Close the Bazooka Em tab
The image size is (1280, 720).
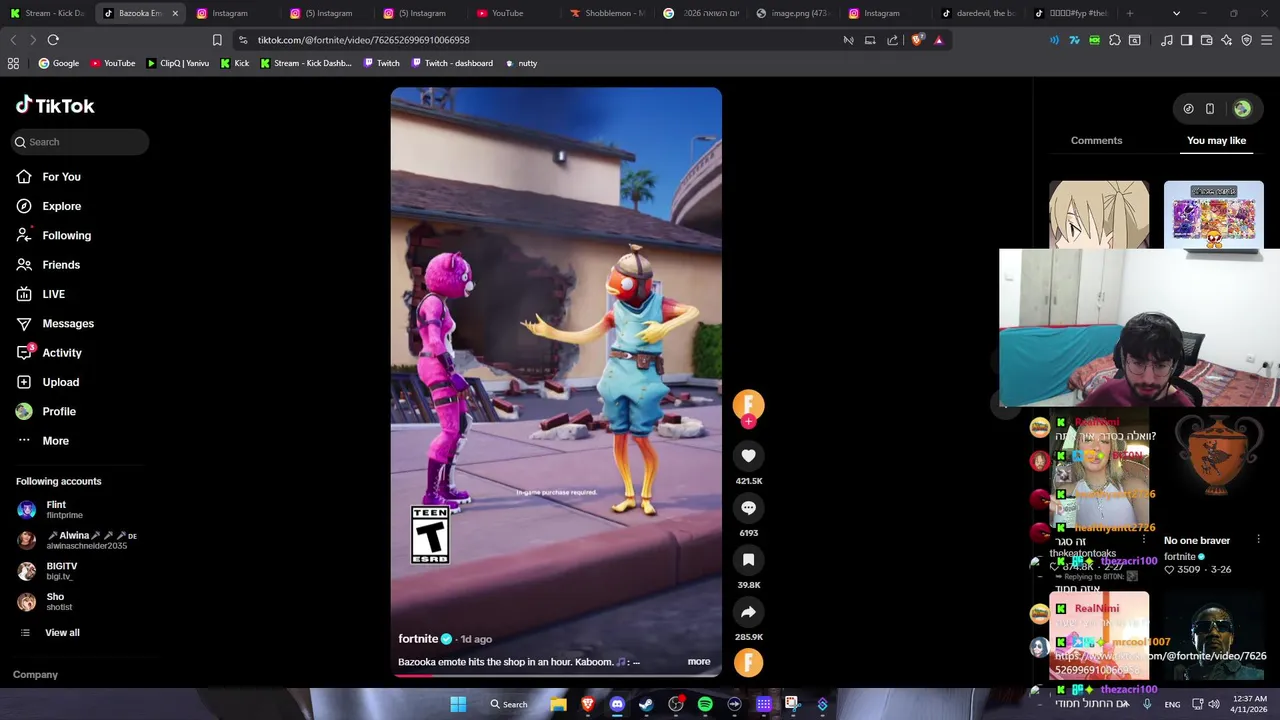click(x=176, y=13)
